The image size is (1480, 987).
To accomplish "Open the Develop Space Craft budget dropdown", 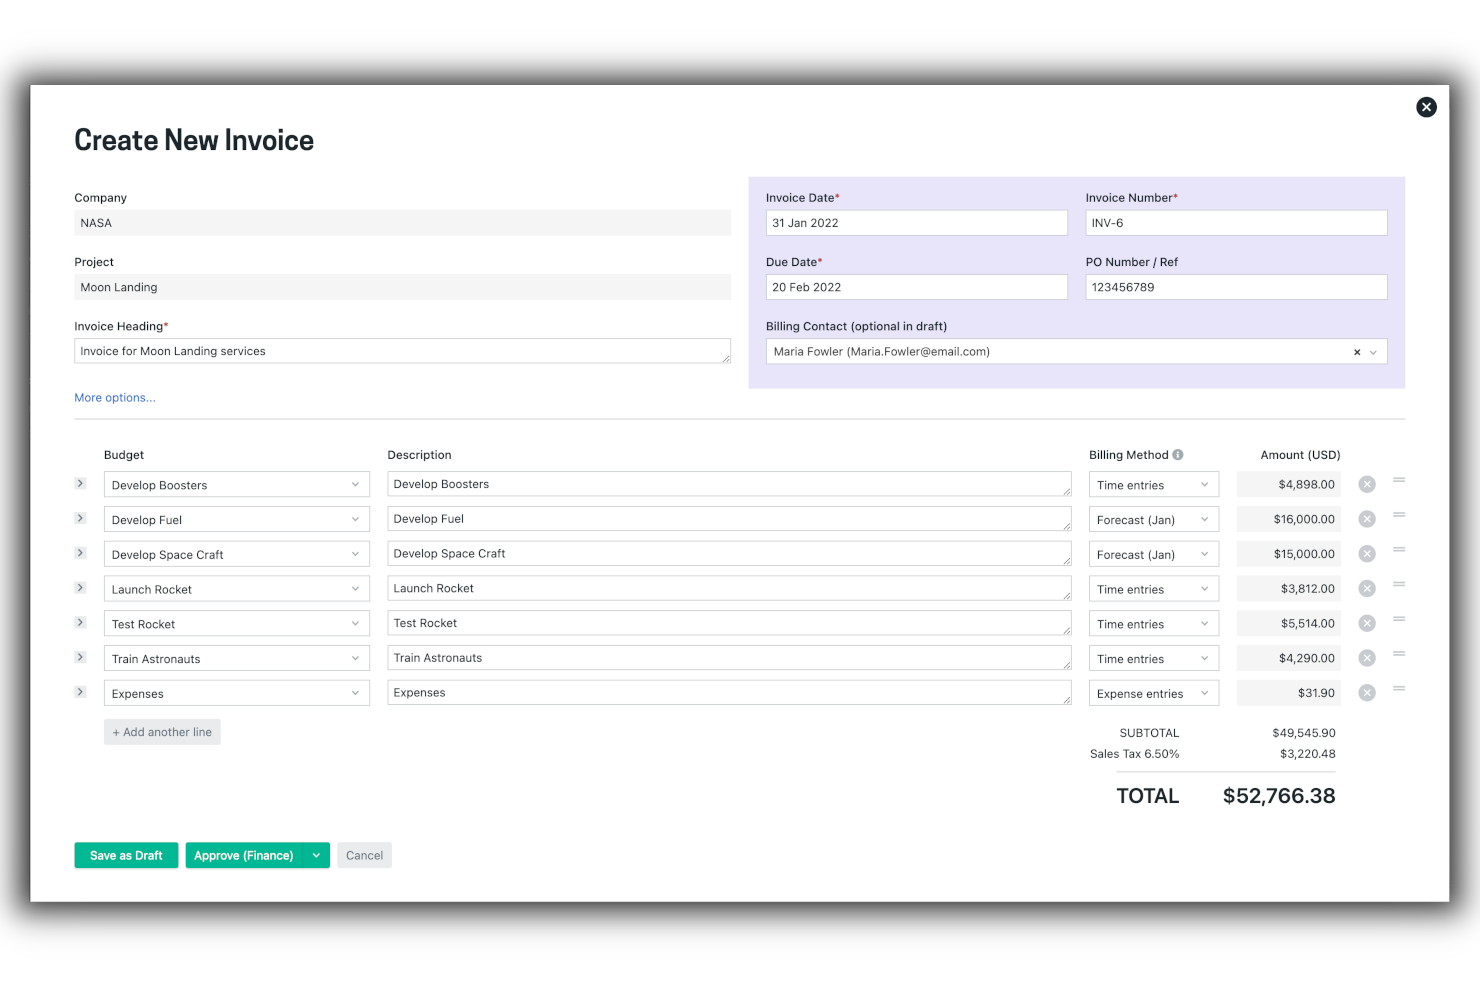I will pos(237,554).
